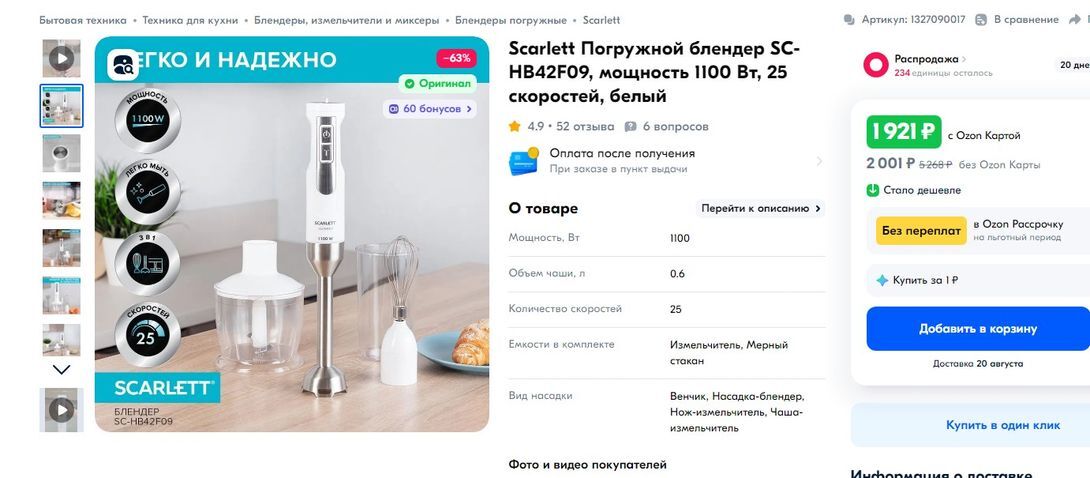The image size is (1090, 478).
Task: Expand the 60 бонусов chip
Action: [x=430, y=108]
